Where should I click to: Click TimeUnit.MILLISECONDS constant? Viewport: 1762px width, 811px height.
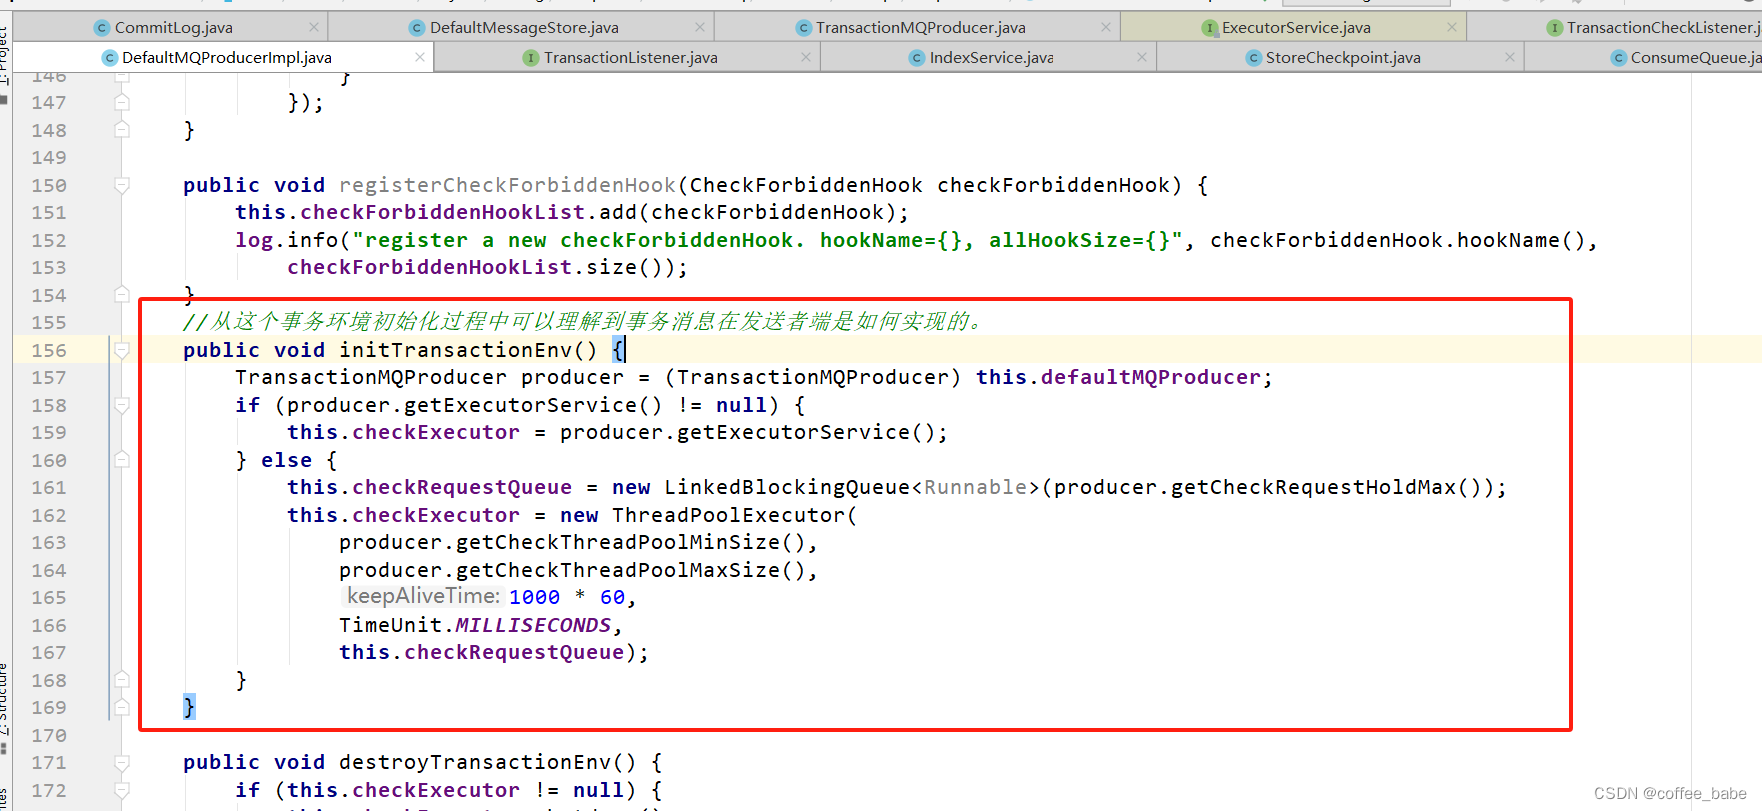(475, 625)
